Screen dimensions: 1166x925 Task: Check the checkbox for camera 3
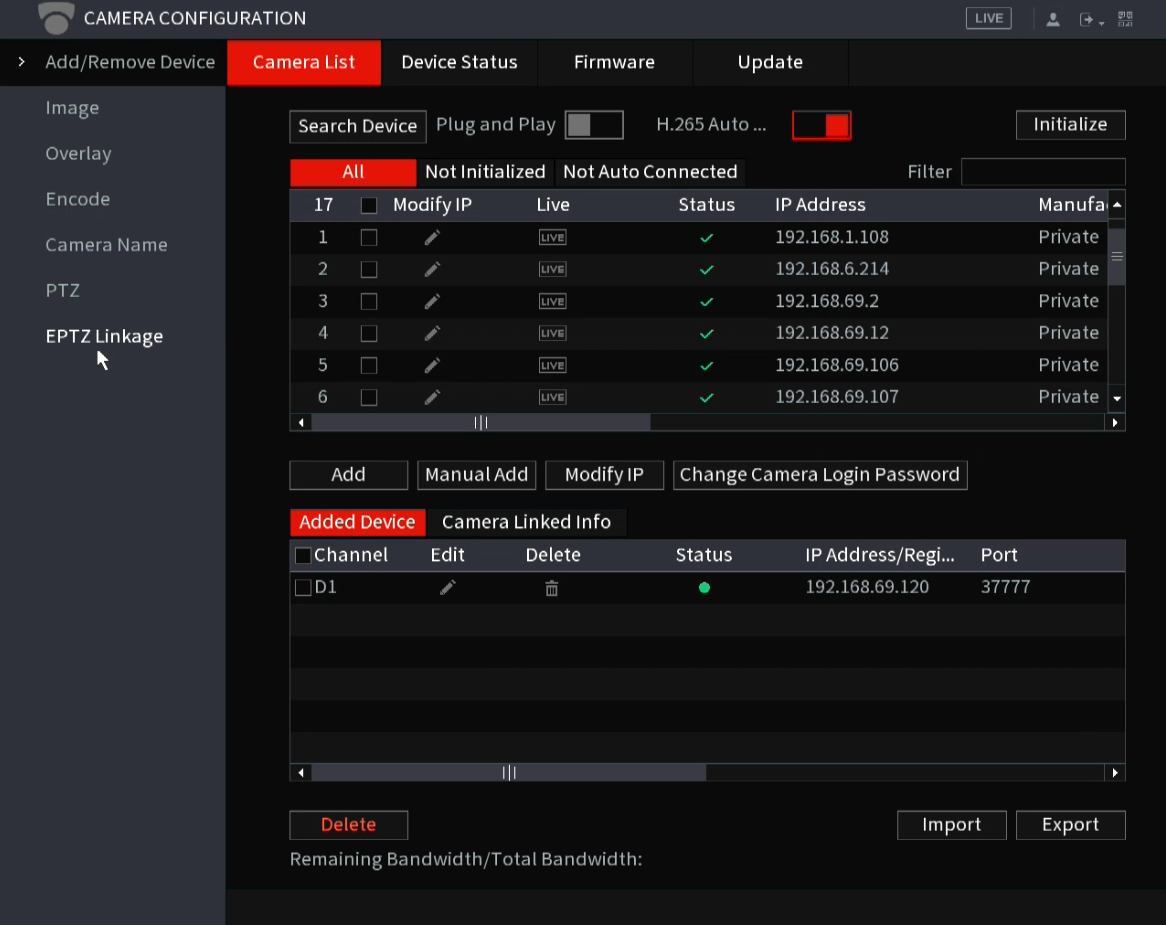[368, 301]
